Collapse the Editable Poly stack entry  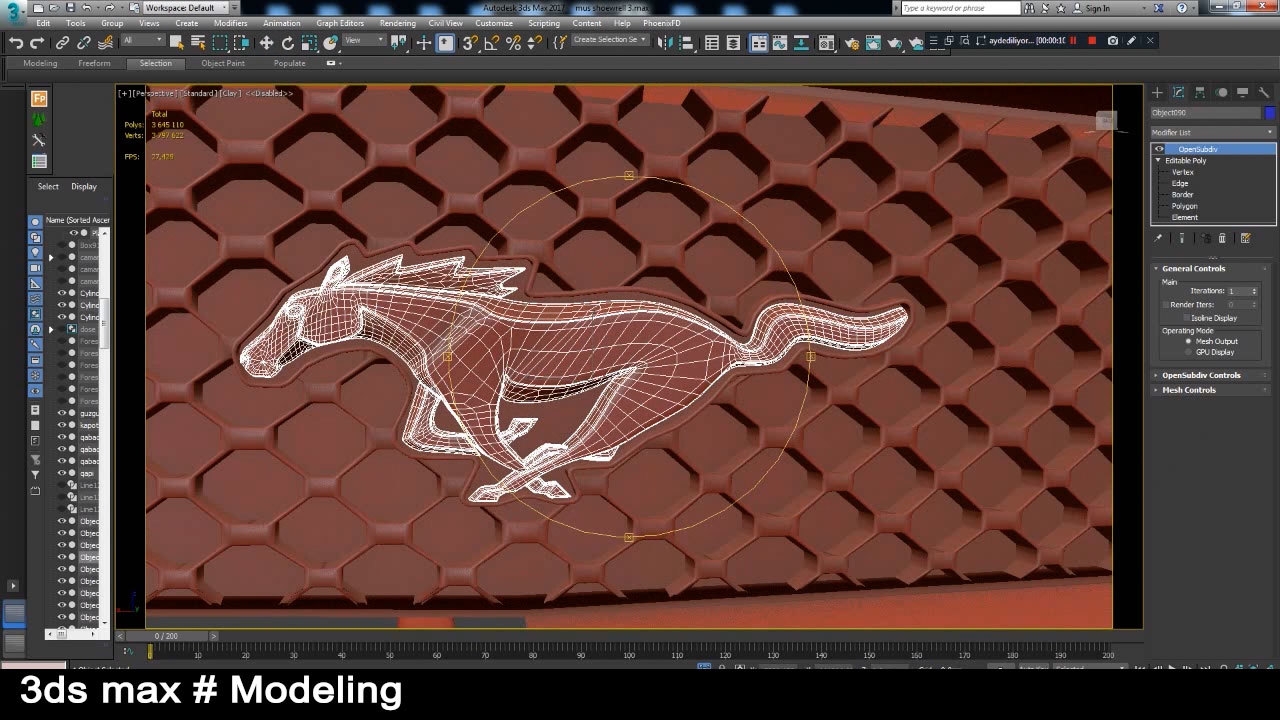[x=1158, y=160]
